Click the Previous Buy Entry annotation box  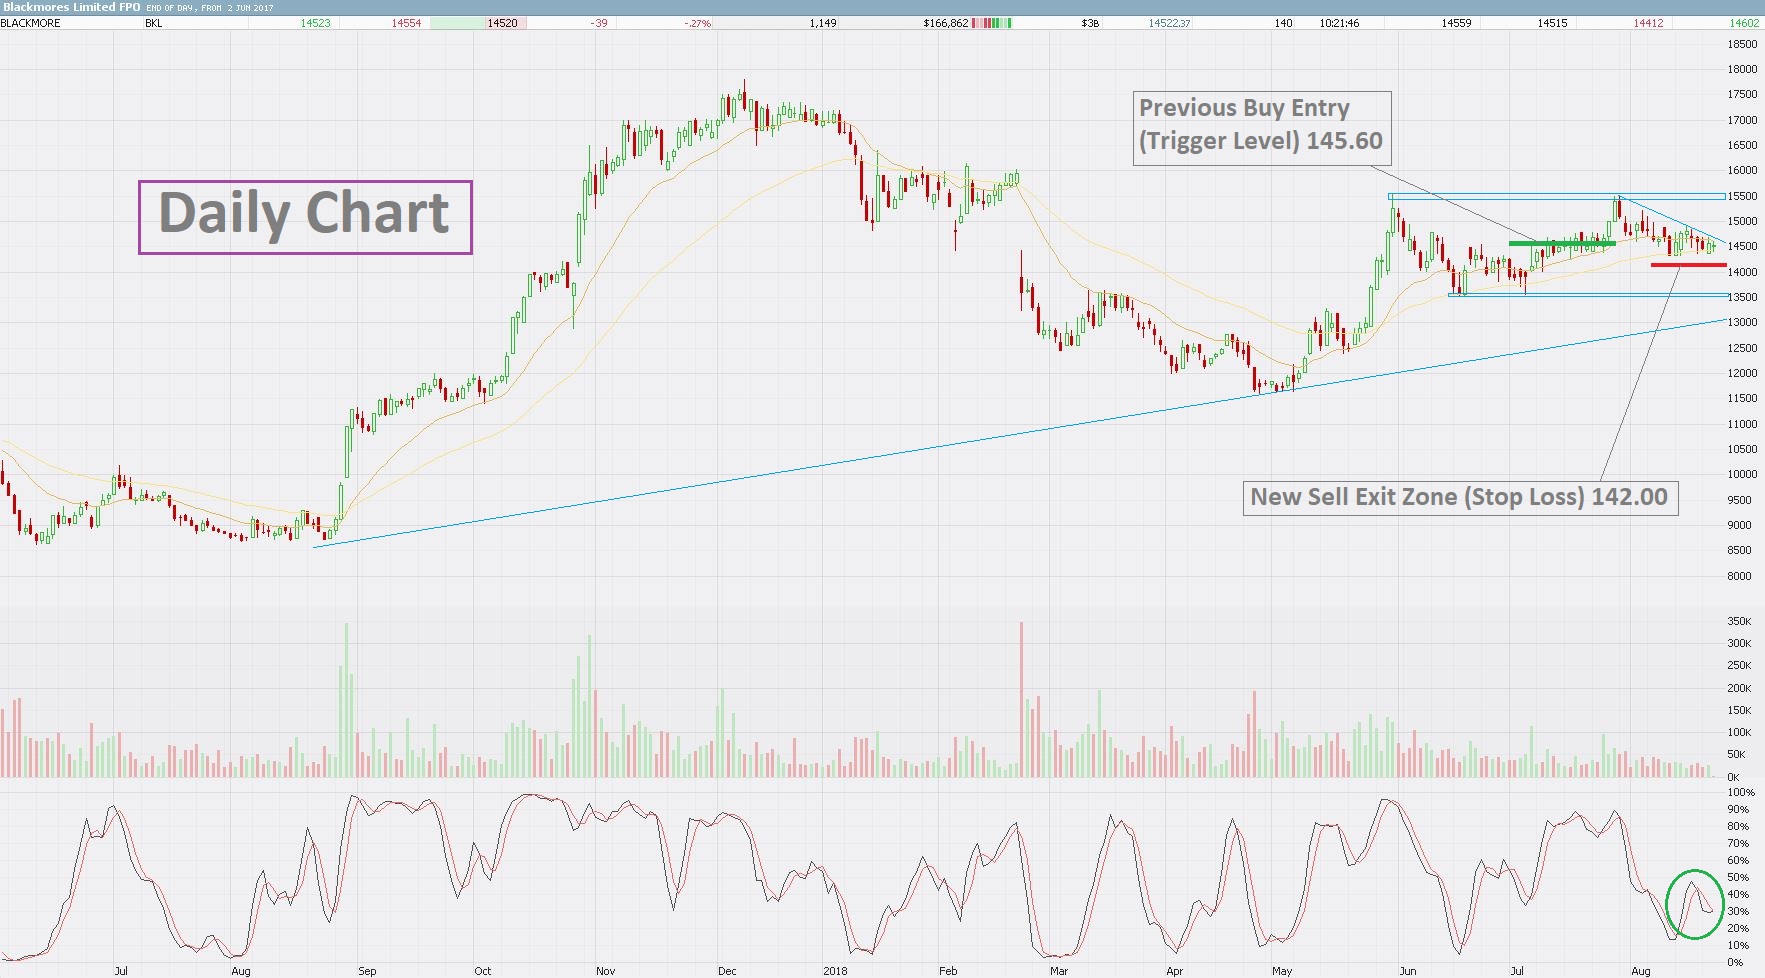click(1261, 127)
